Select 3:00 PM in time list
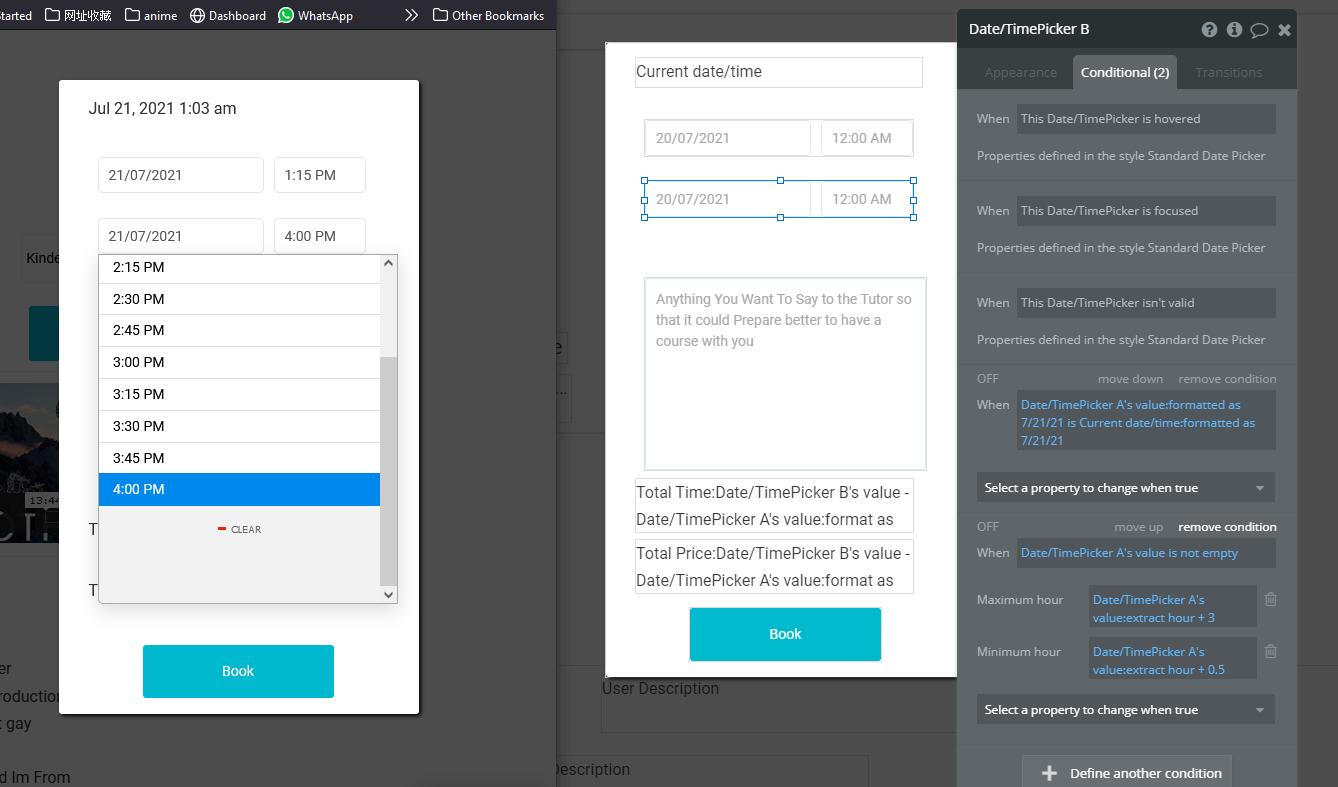This screenshot has width=1338, height=787. [x=239, y=362]
